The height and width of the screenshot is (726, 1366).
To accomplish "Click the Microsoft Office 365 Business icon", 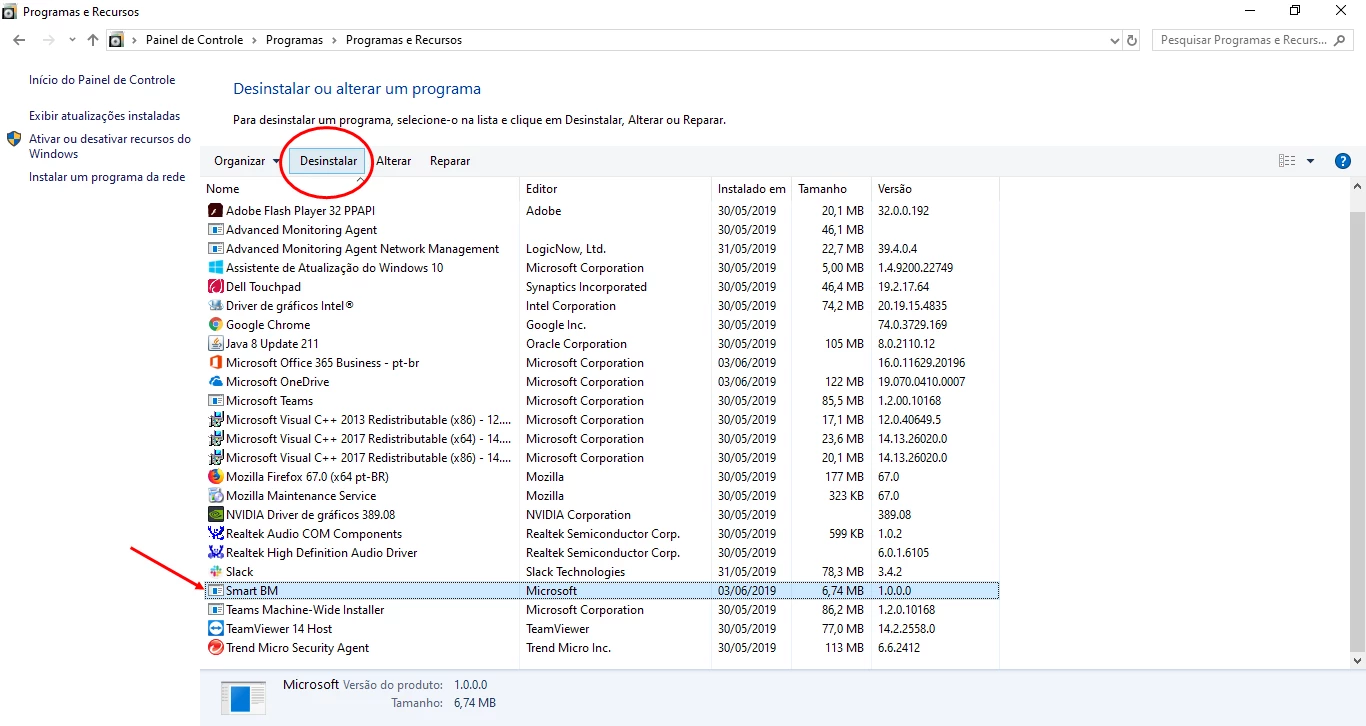I will 215,363.
